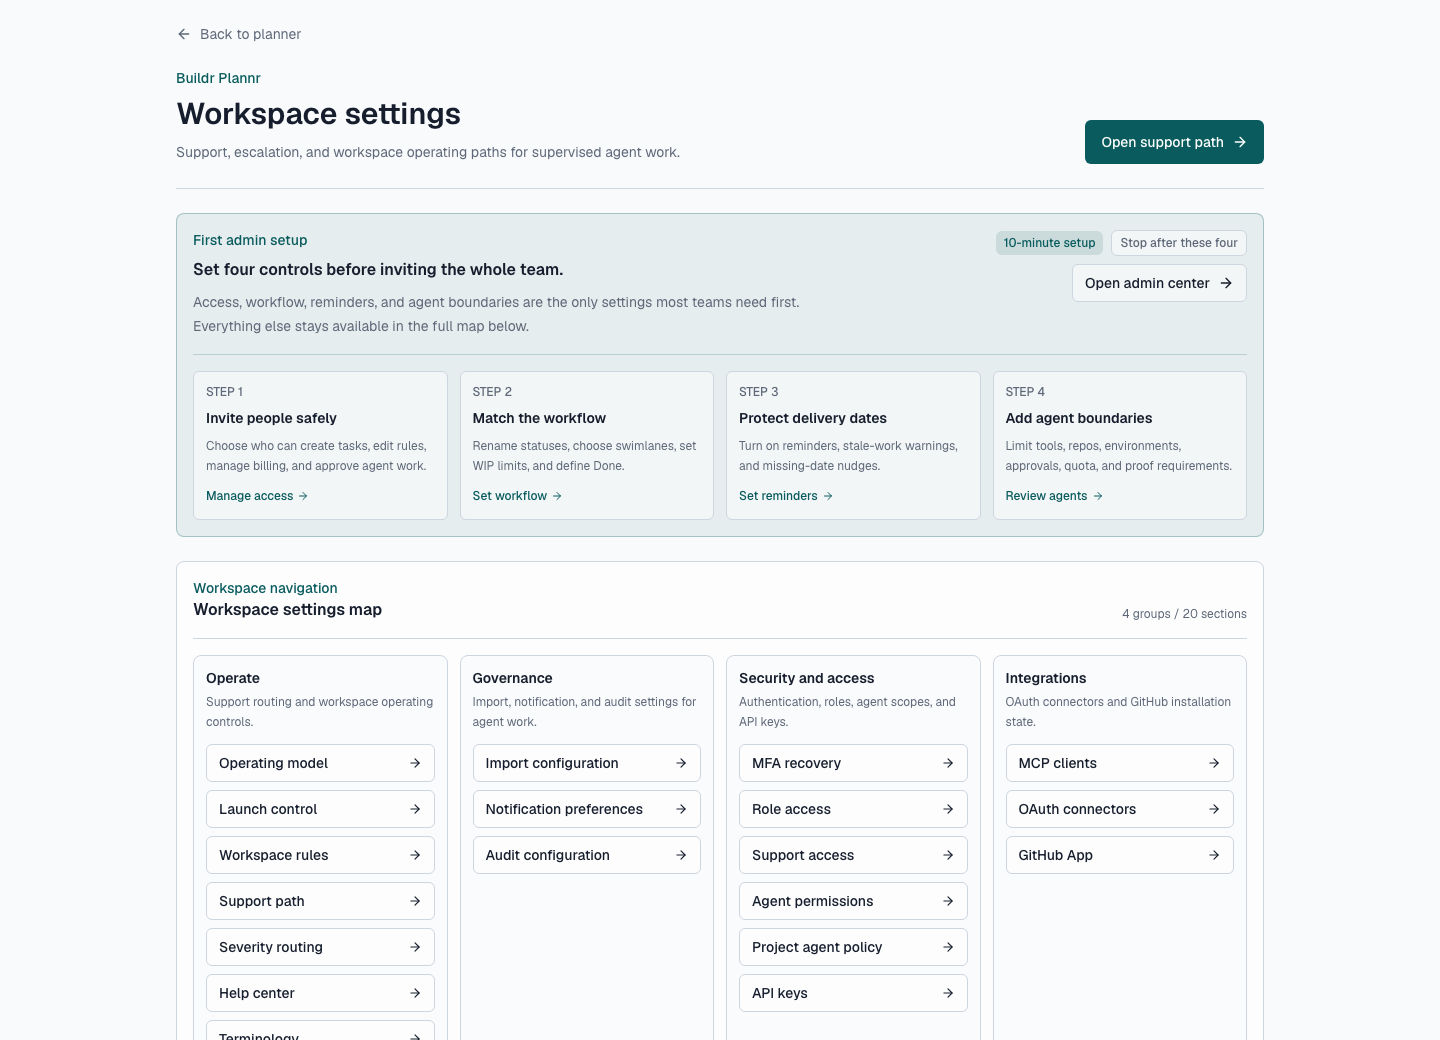Image resolution: width=1440 pixels, height=1040 pixels.
Task: Open the Audit configuration section
Action: pyautogui.click(x=587, y=855)
